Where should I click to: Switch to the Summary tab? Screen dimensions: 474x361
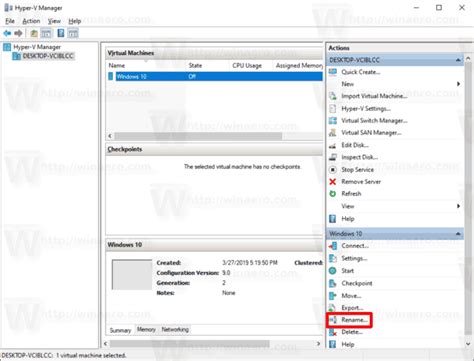(x=120, y=330)
